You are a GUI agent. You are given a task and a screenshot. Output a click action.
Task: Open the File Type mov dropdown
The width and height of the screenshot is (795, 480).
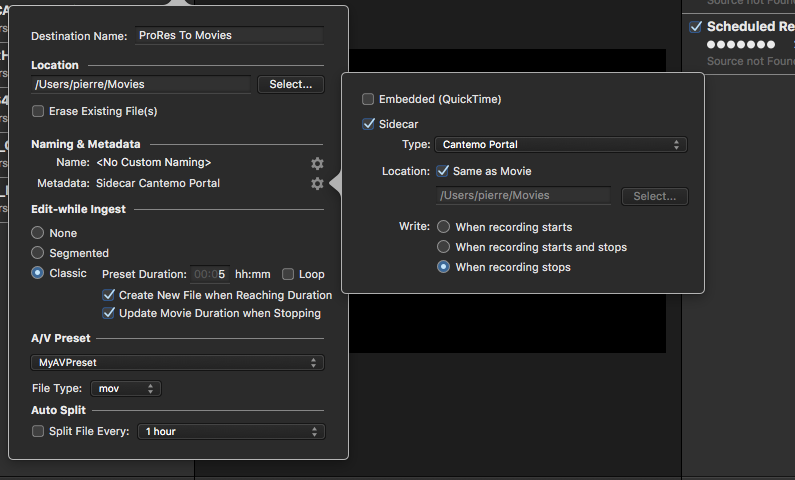126,388
